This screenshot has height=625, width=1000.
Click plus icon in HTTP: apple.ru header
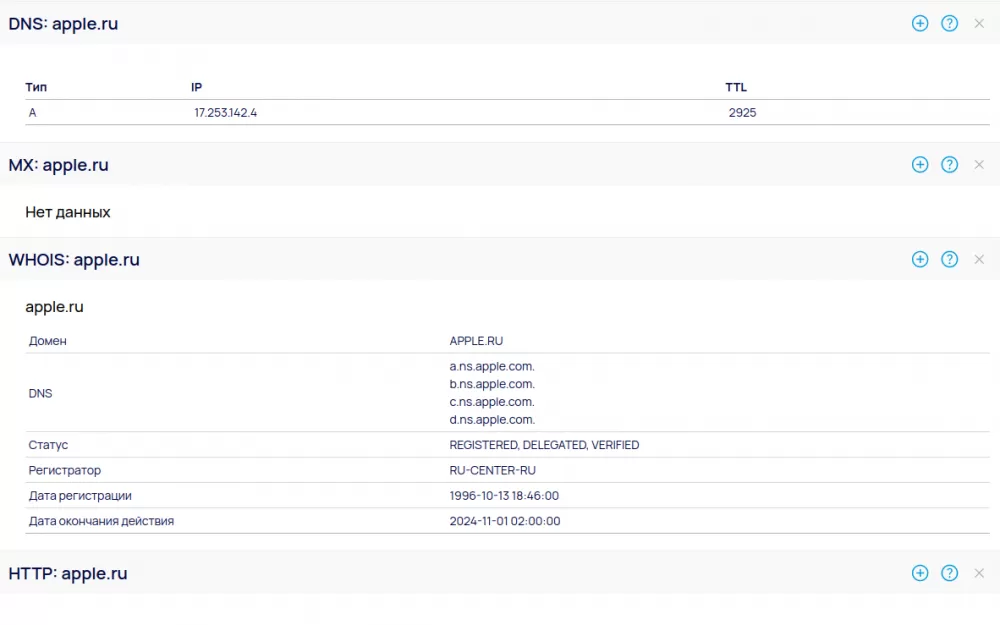[x=920, y=573]
